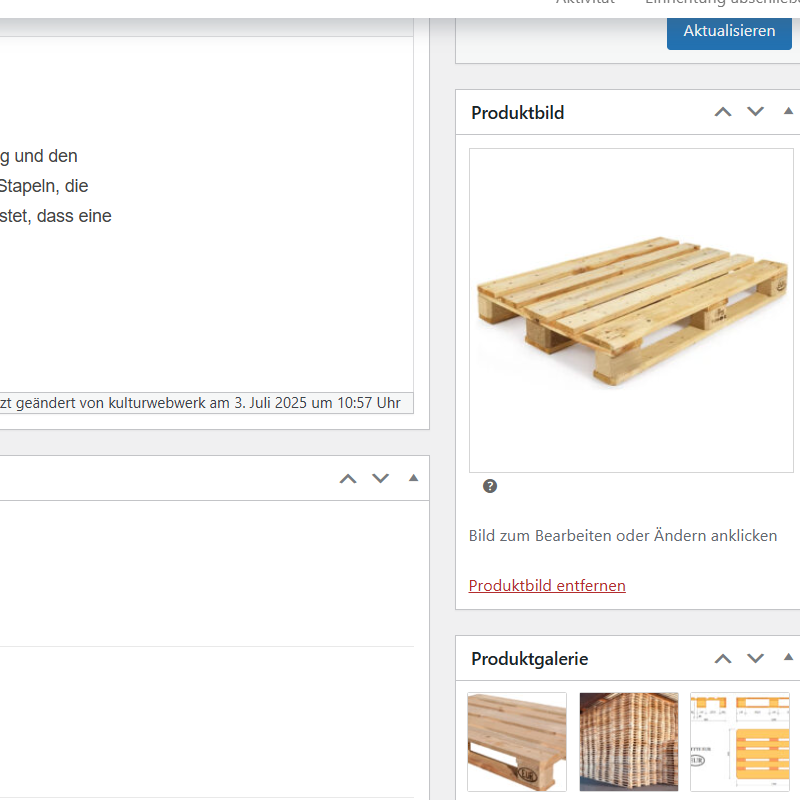This screenshot has width=800, height=800.
Task: Click the 'Bild zum Bearbeiten oder Ändern anklicken' text
Action: tap(623, 536)
